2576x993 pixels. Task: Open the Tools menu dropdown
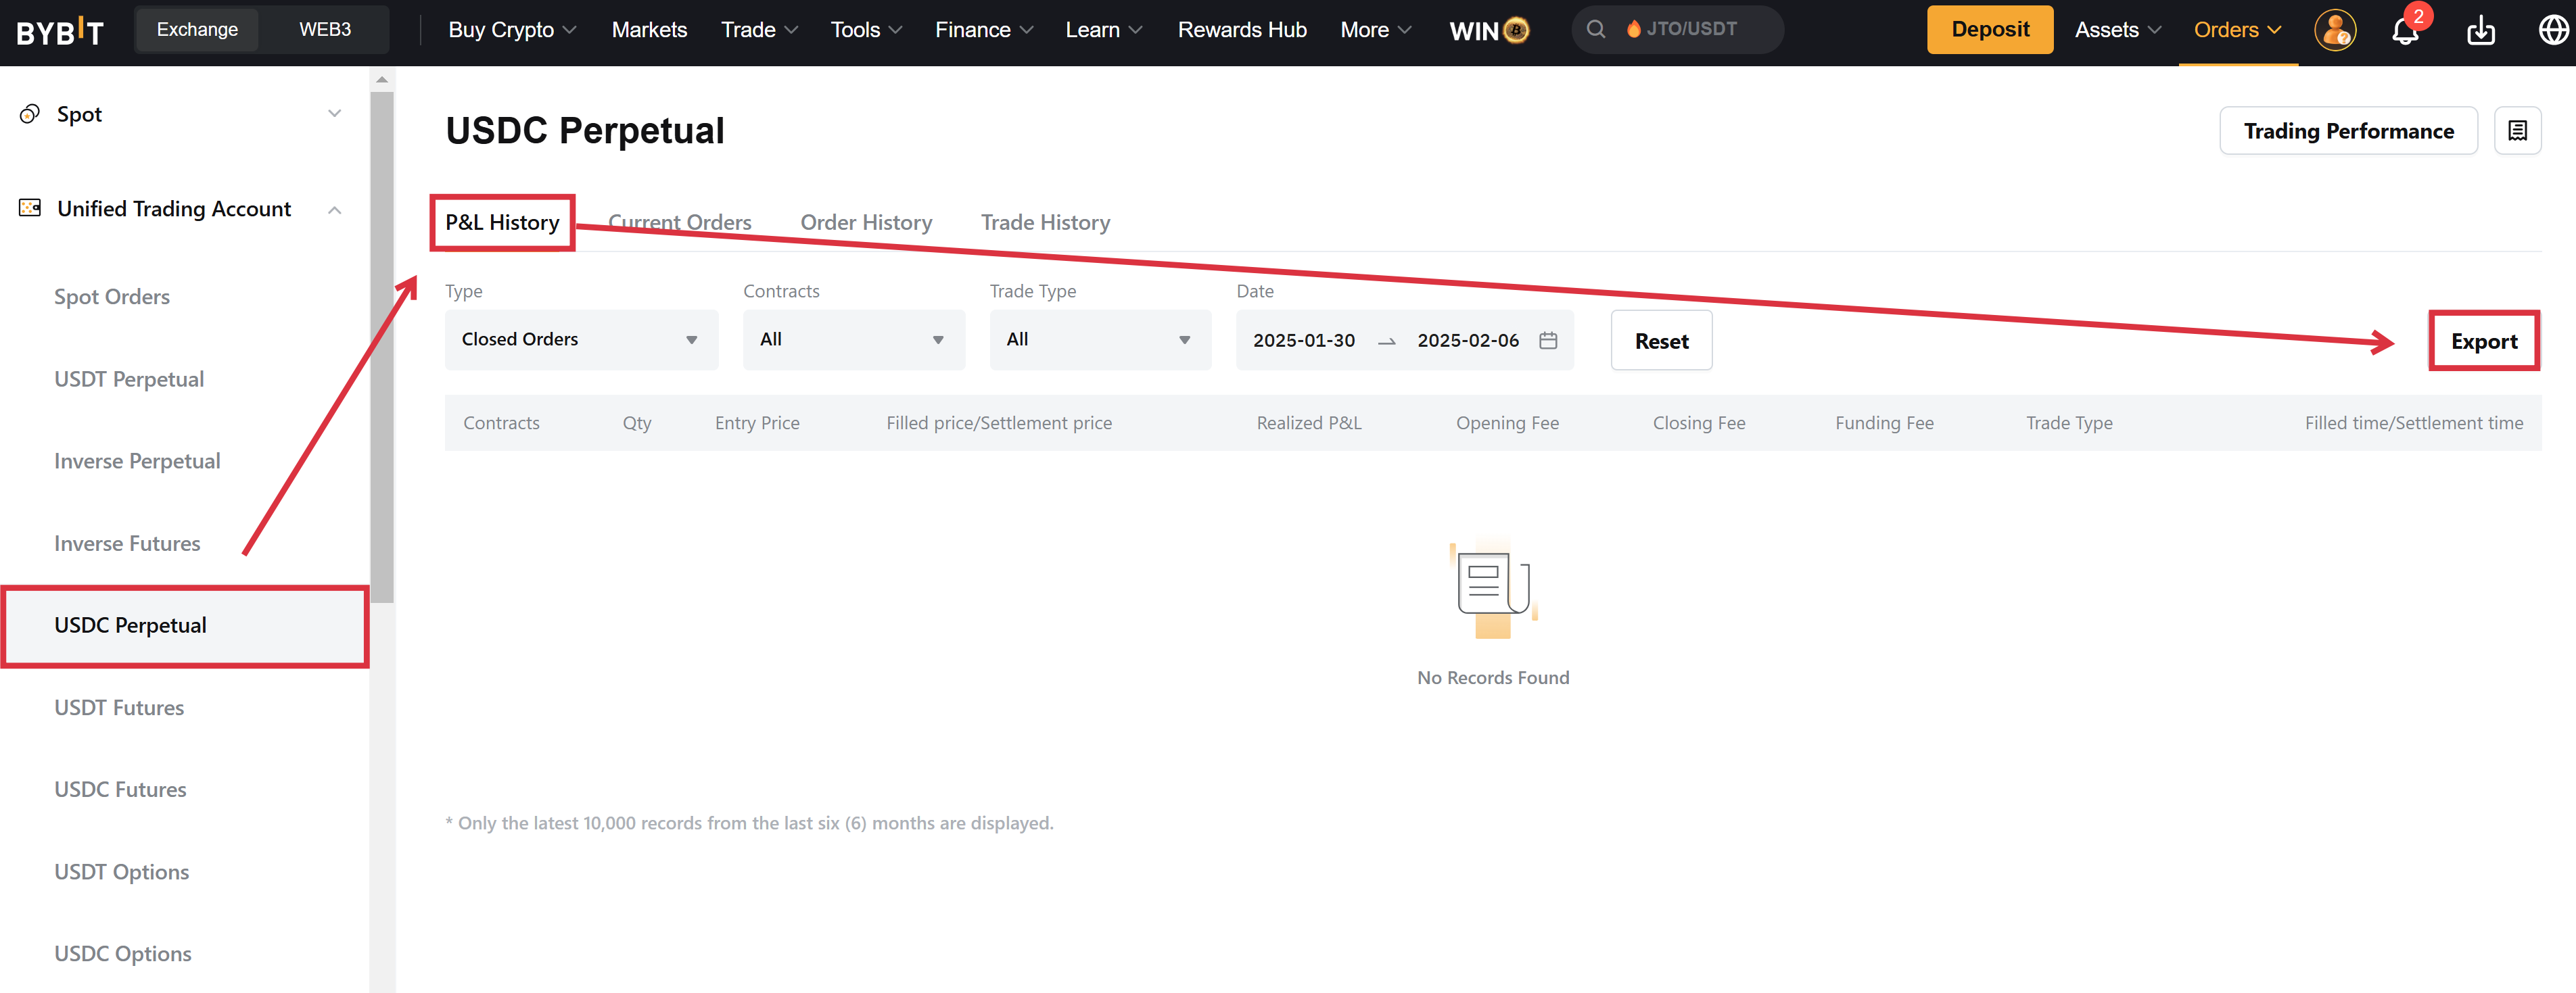pyautogui.click(x=866, y=30)
